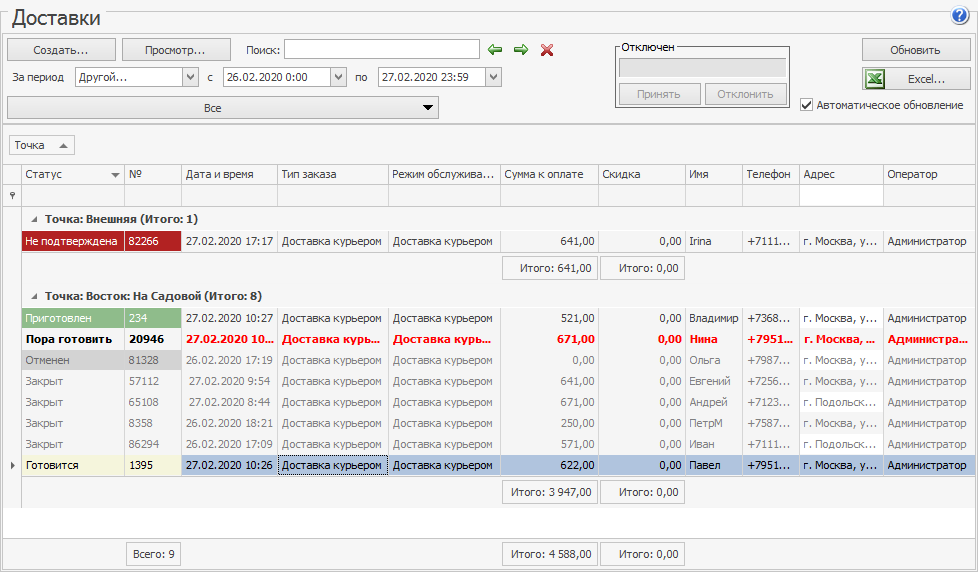Click the Дата и время column header
This screenshot has width=978, height=572.
pos(229,175)
